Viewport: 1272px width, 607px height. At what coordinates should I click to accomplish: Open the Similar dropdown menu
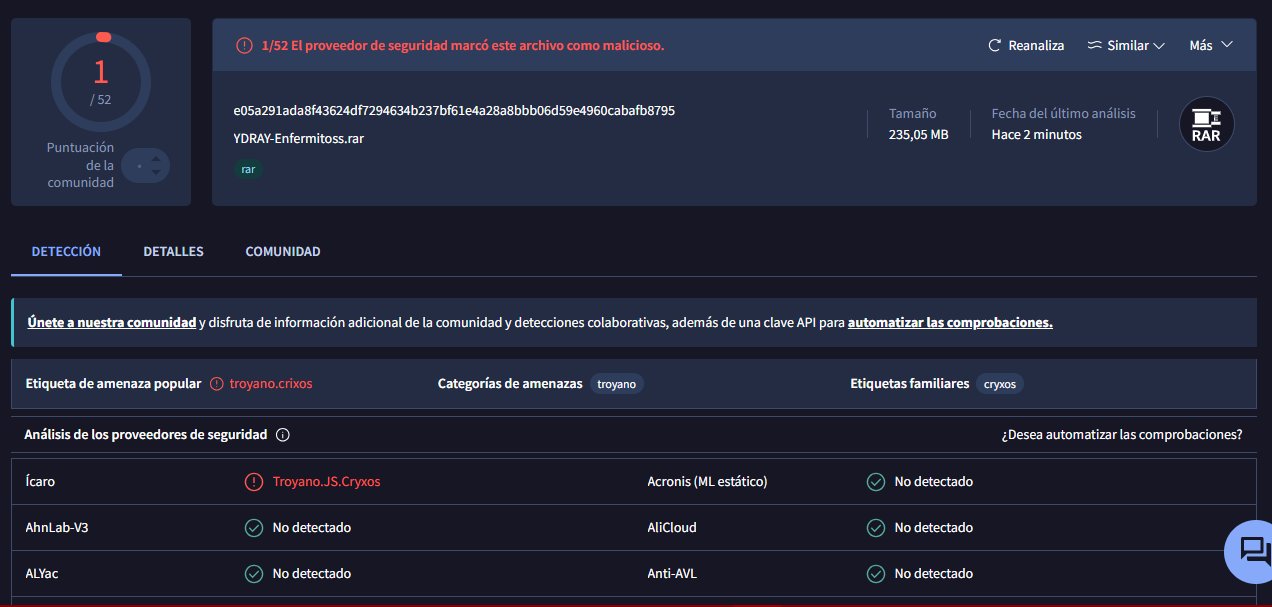(x=1126, y=46)
